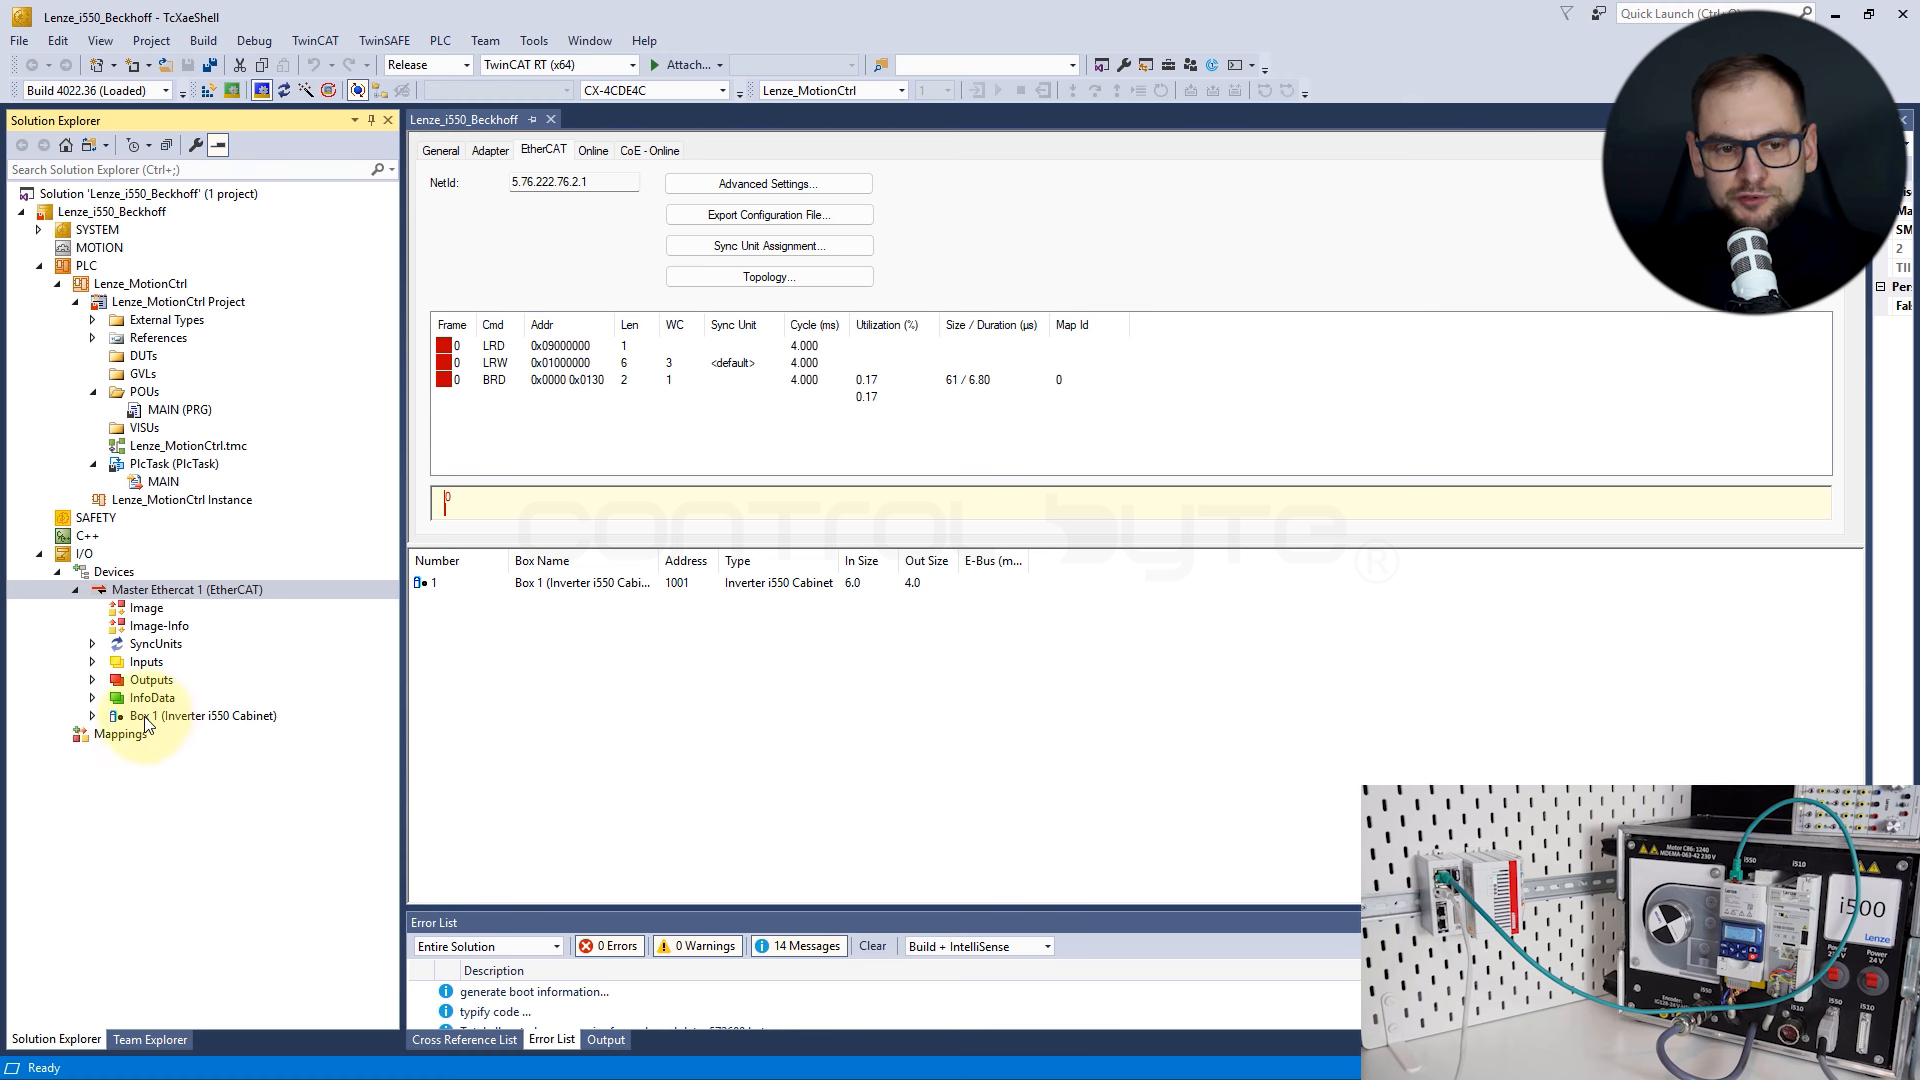1920x1080 pixels.
Task: Click the Properties wrench in Solution Explorer
Action: click(x=196, y=145)
